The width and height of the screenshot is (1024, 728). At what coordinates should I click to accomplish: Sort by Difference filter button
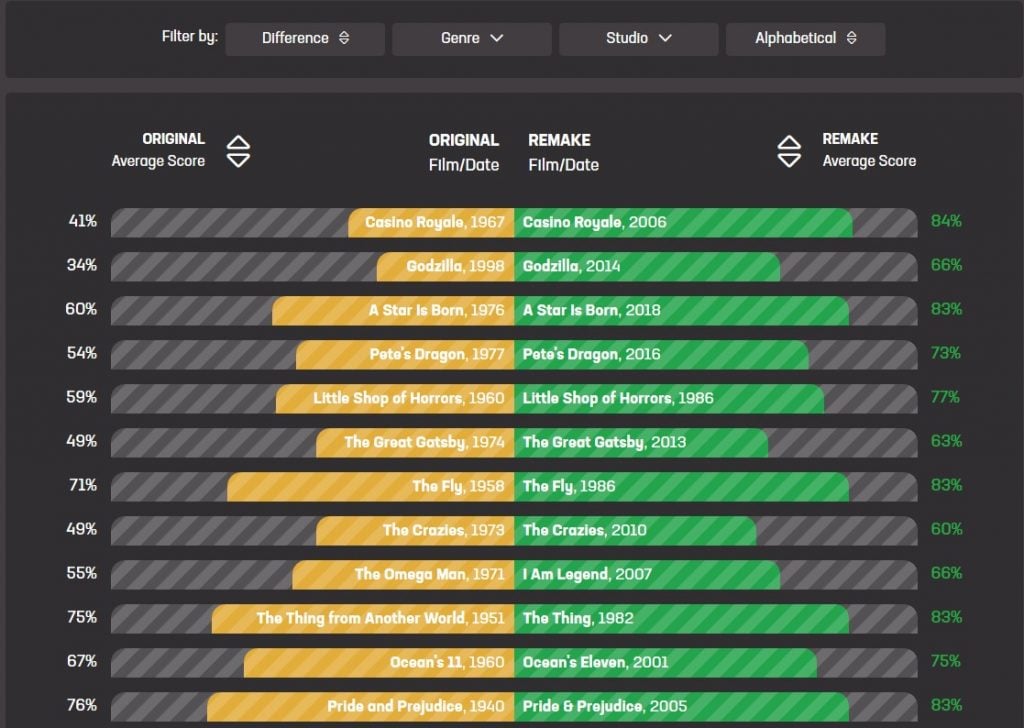(304, 38)
